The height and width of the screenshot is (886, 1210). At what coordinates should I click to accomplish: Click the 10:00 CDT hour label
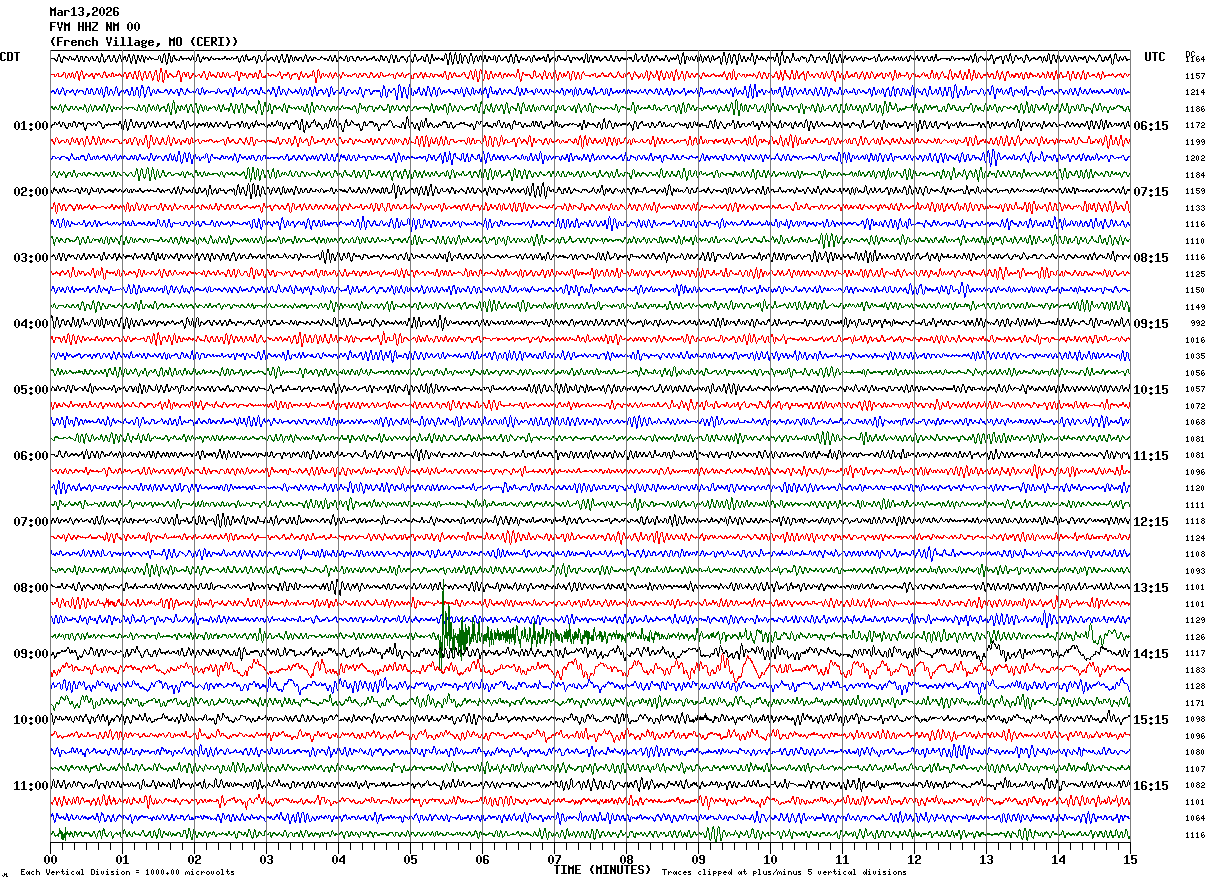(31, 720)
